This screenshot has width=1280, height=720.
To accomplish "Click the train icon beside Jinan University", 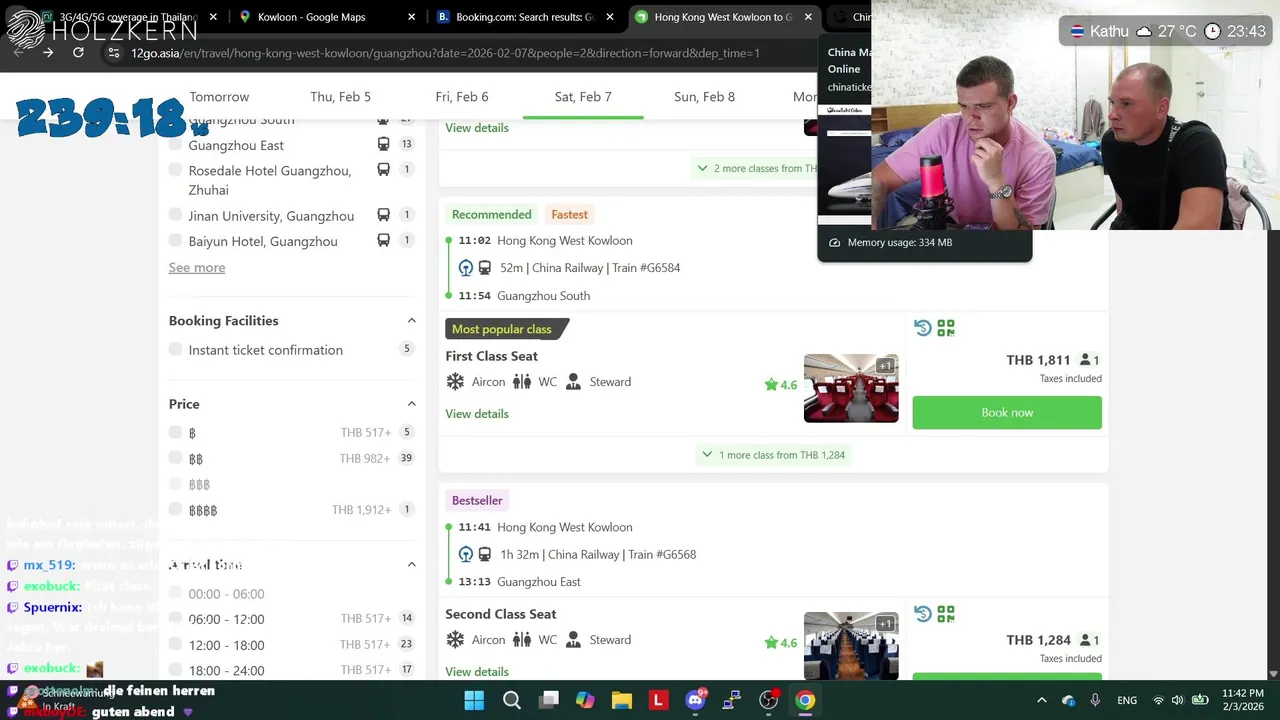I will click(x=383, y=215).
